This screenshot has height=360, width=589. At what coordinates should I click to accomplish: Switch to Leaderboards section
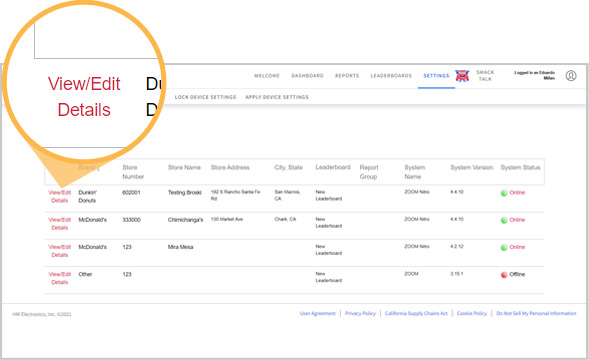pos(391,76)
